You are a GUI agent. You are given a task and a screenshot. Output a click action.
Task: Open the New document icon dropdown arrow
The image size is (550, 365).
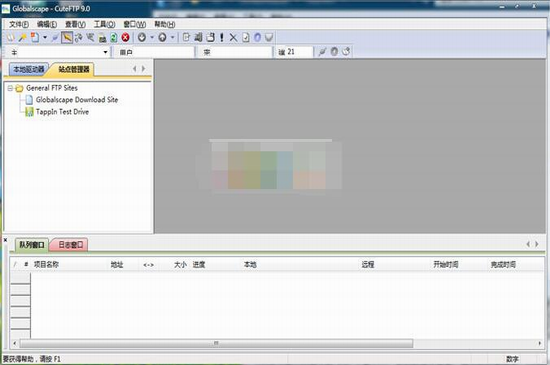click(x=45, y=37)
